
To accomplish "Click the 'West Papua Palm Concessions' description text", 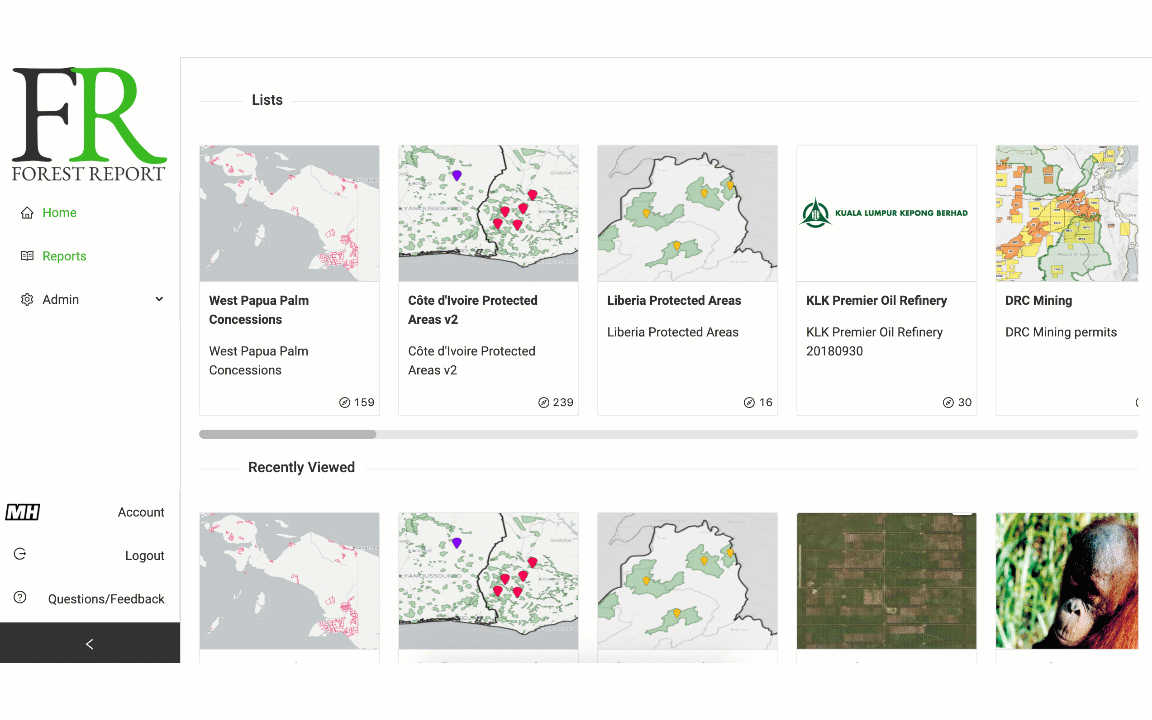I will 259,361.
